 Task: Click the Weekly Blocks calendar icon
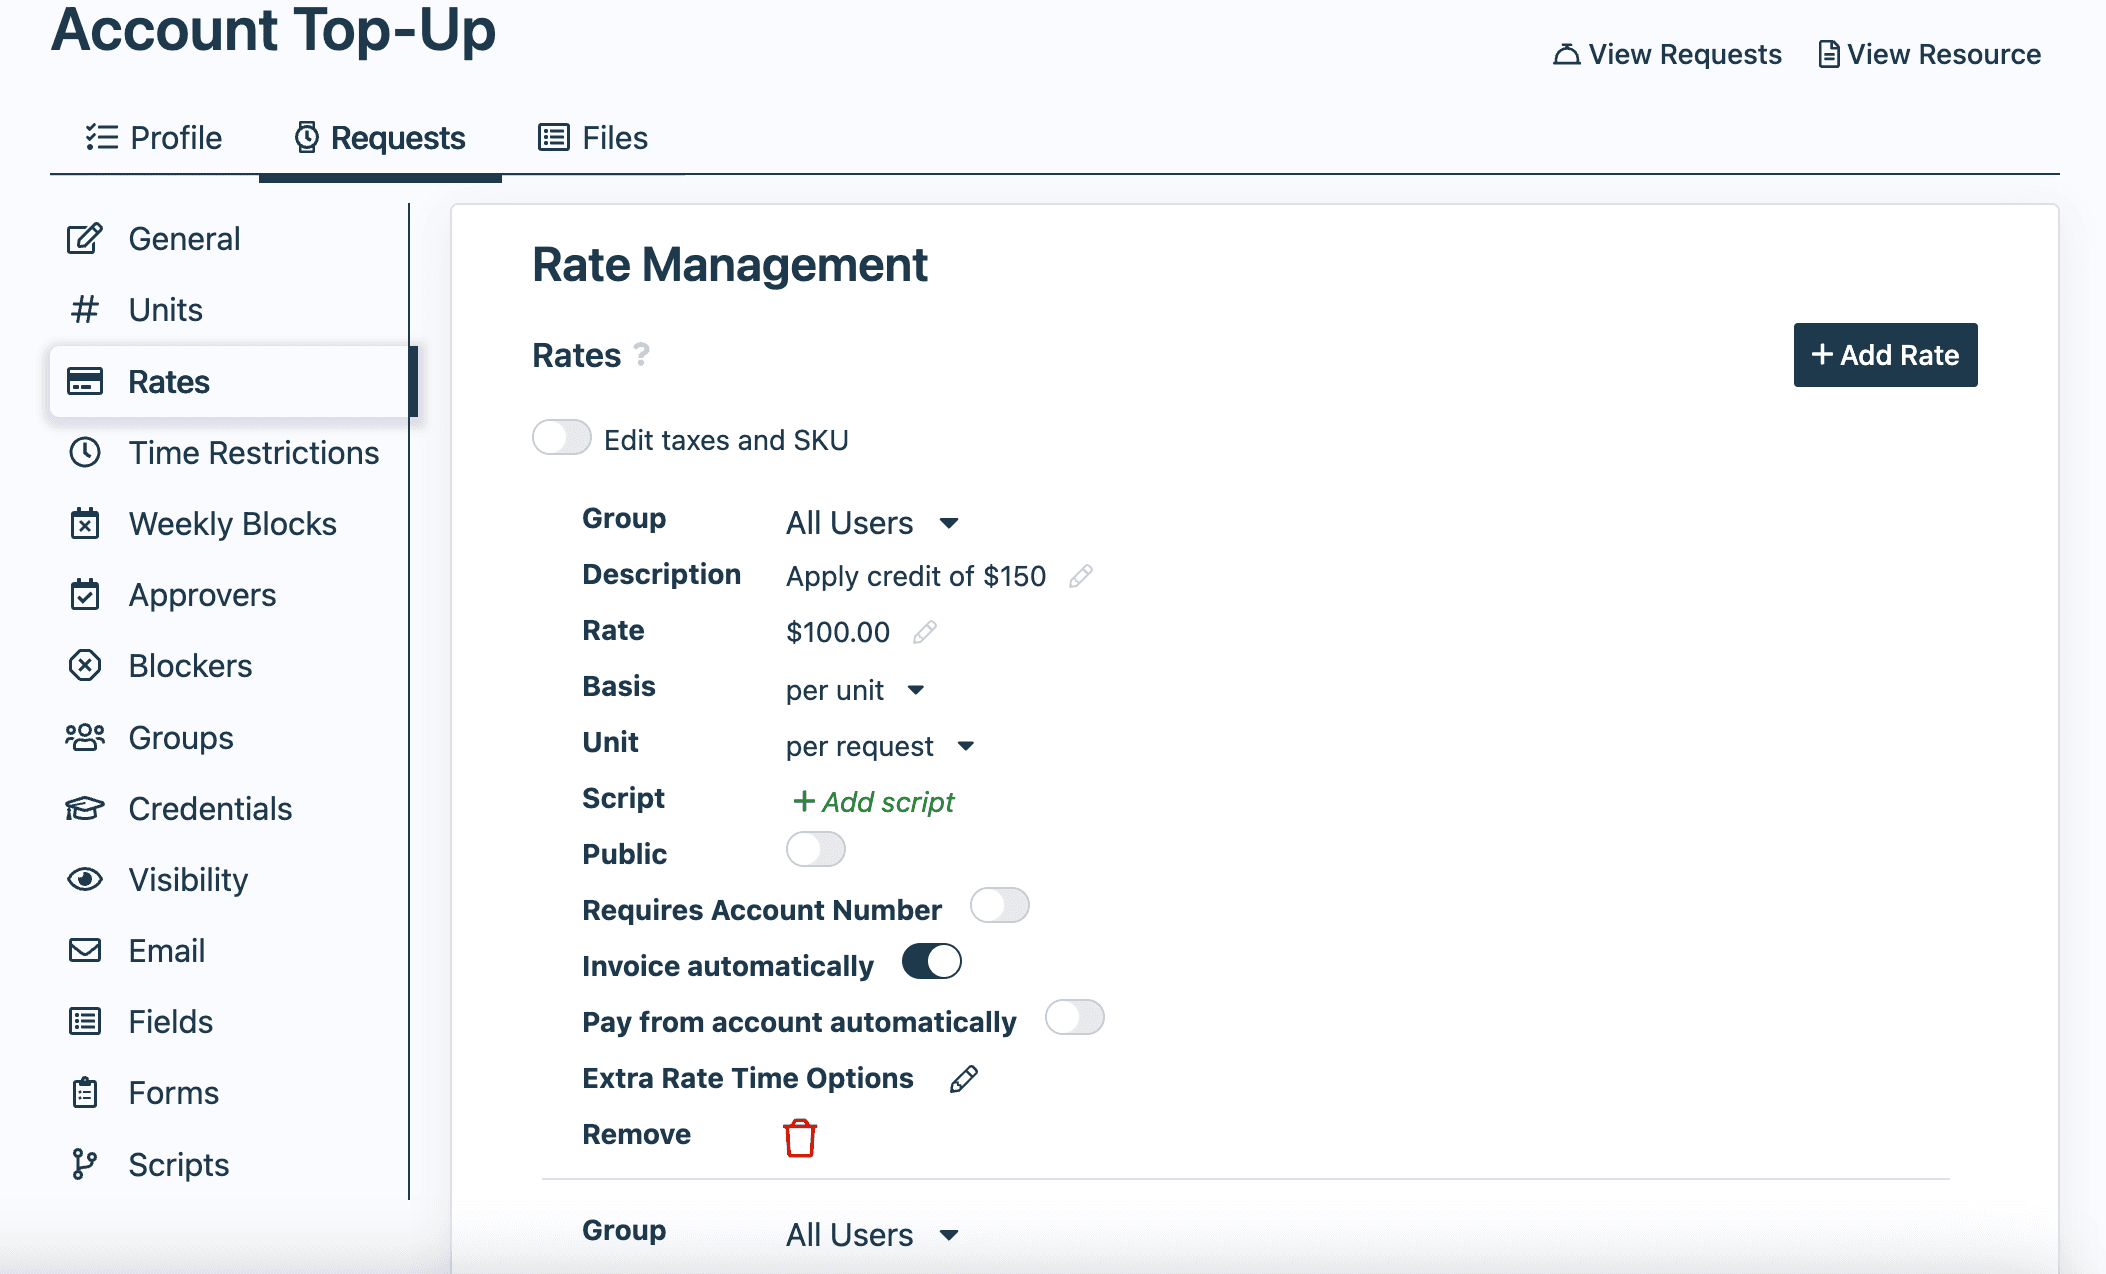[85, 523]
